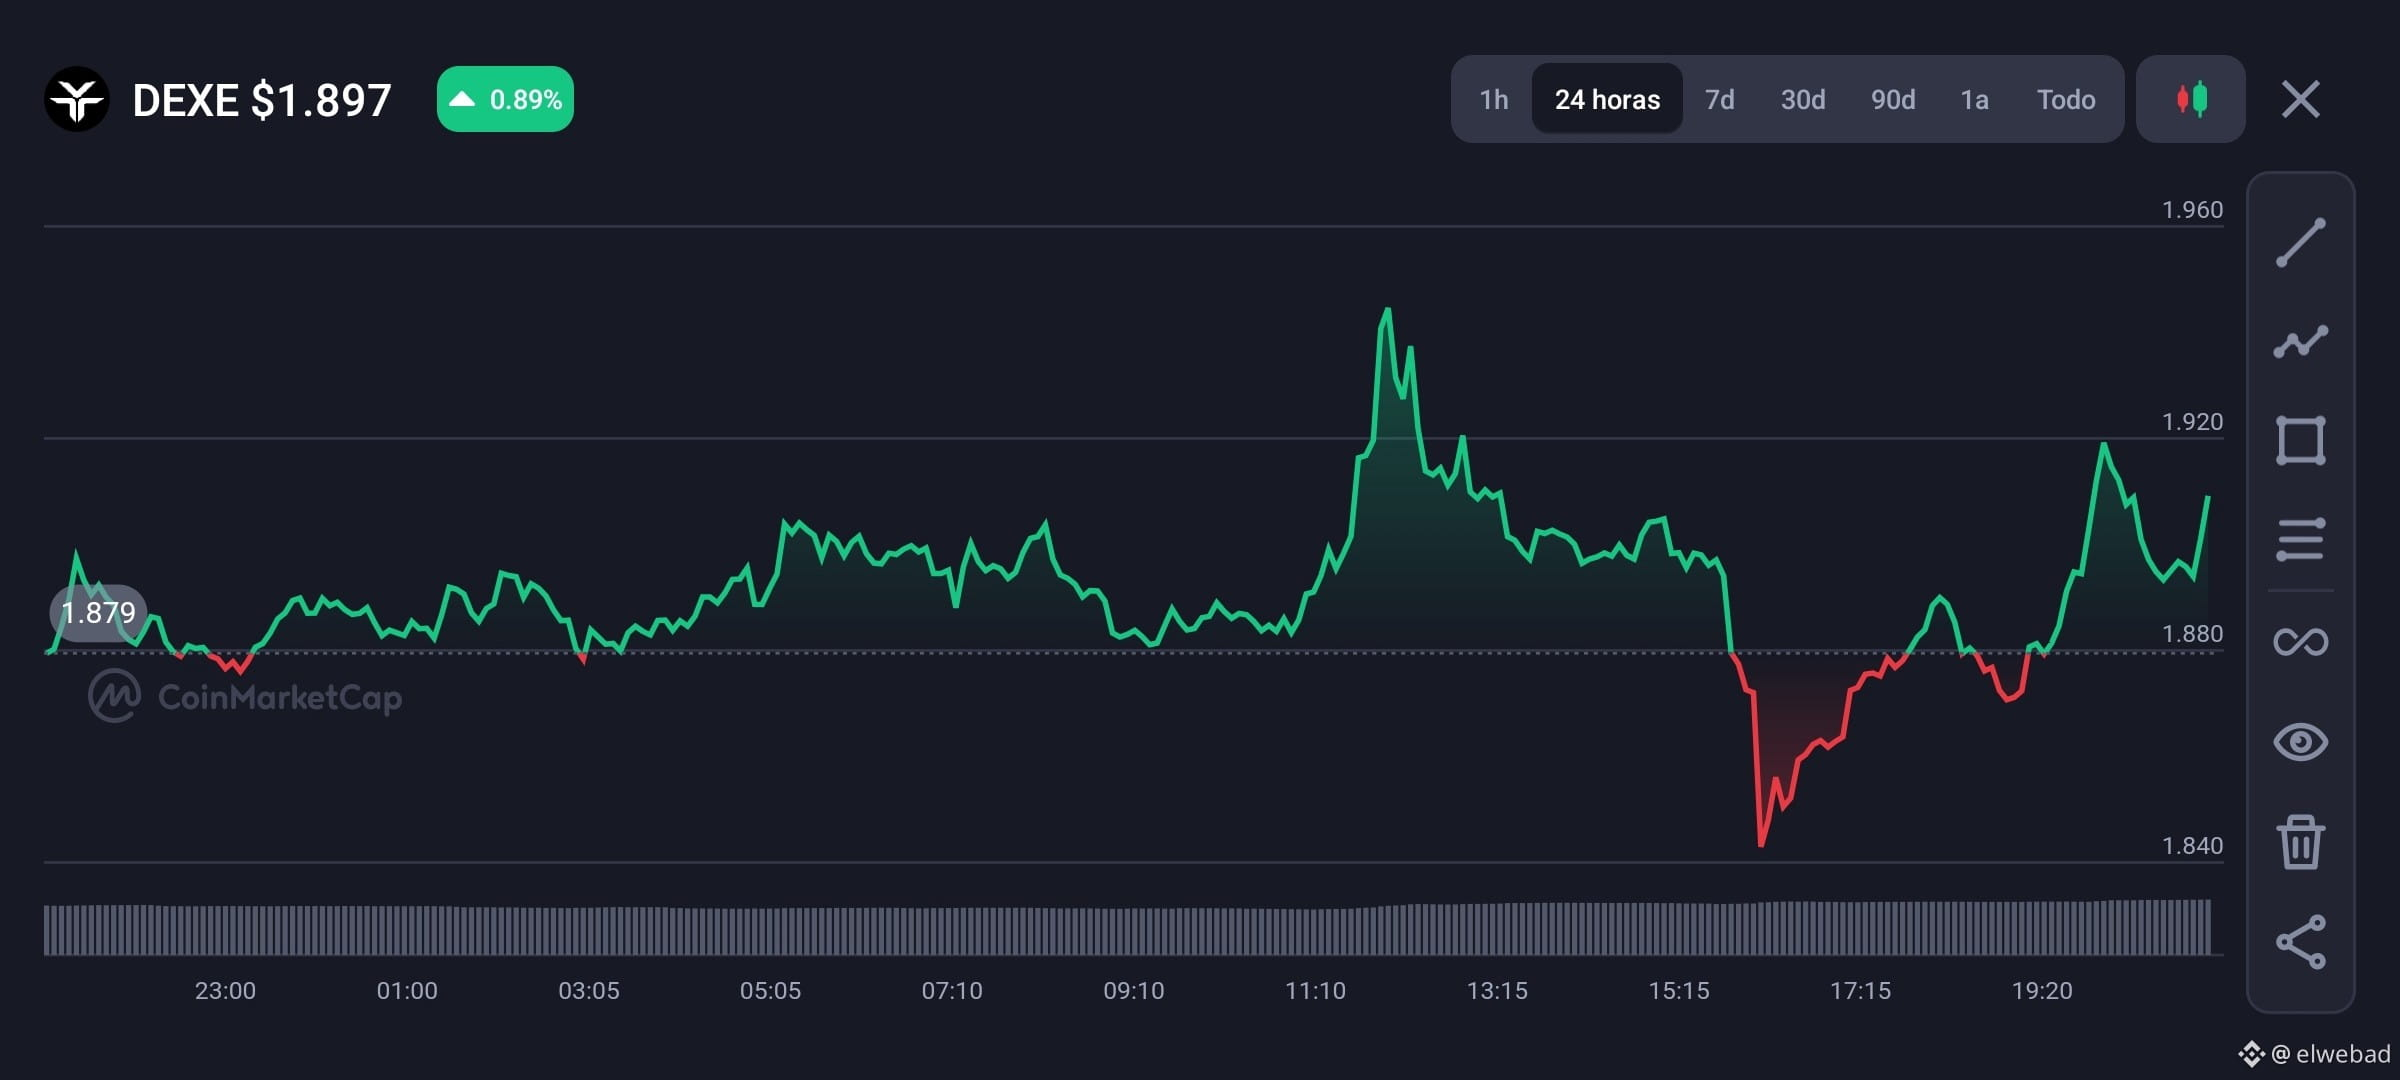Click the 0.89% change badge
2400x1080 pixels.
pyautogui.click(x=505, y=99)
